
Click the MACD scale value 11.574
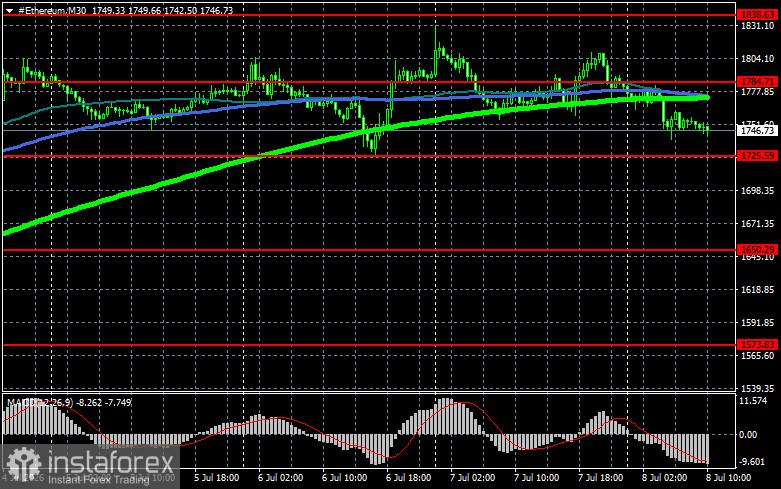tap(754, 401)
